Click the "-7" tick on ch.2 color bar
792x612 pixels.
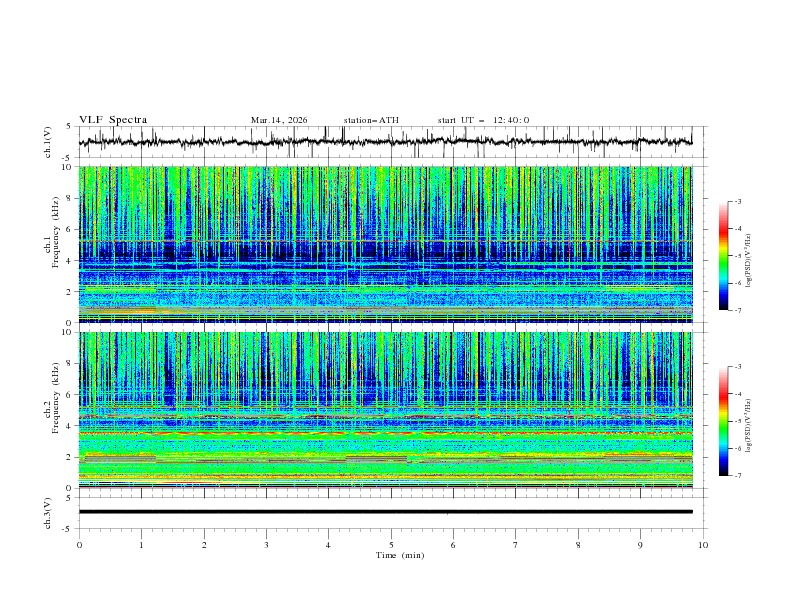pos(738,476)
